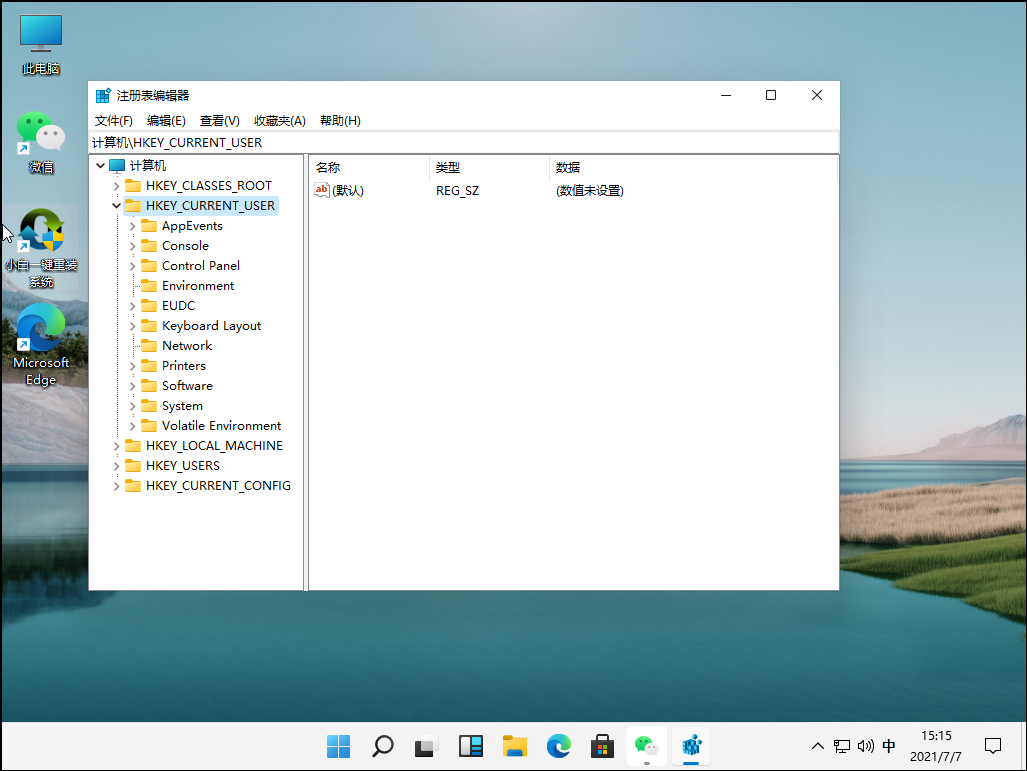Launch 微信 from the desktop

pos(40,131)
